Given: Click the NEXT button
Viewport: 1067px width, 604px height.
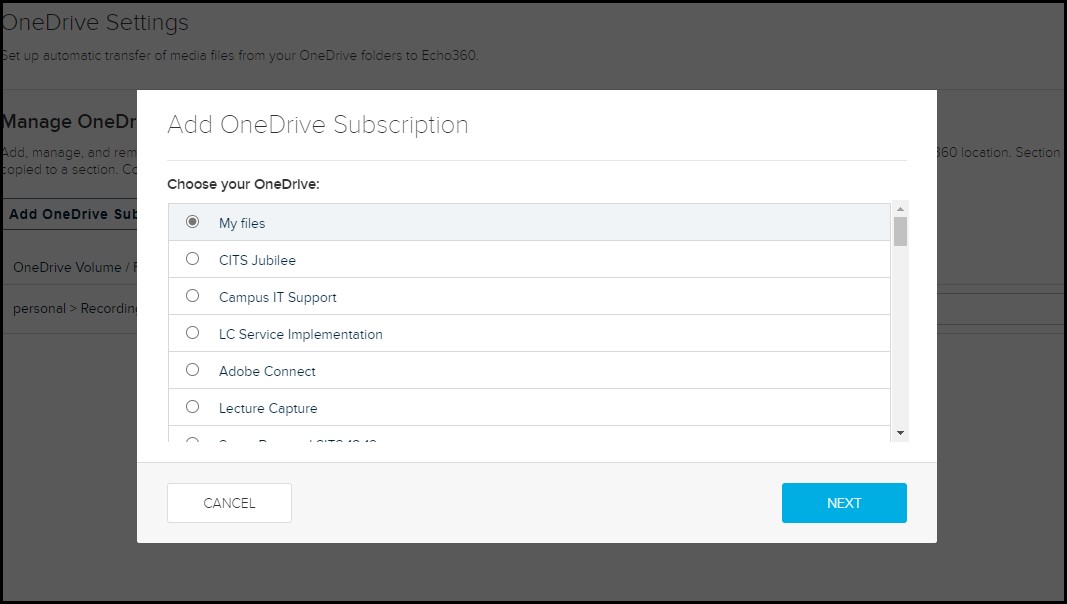Looking at the screenshot, I should click(844, 503).
